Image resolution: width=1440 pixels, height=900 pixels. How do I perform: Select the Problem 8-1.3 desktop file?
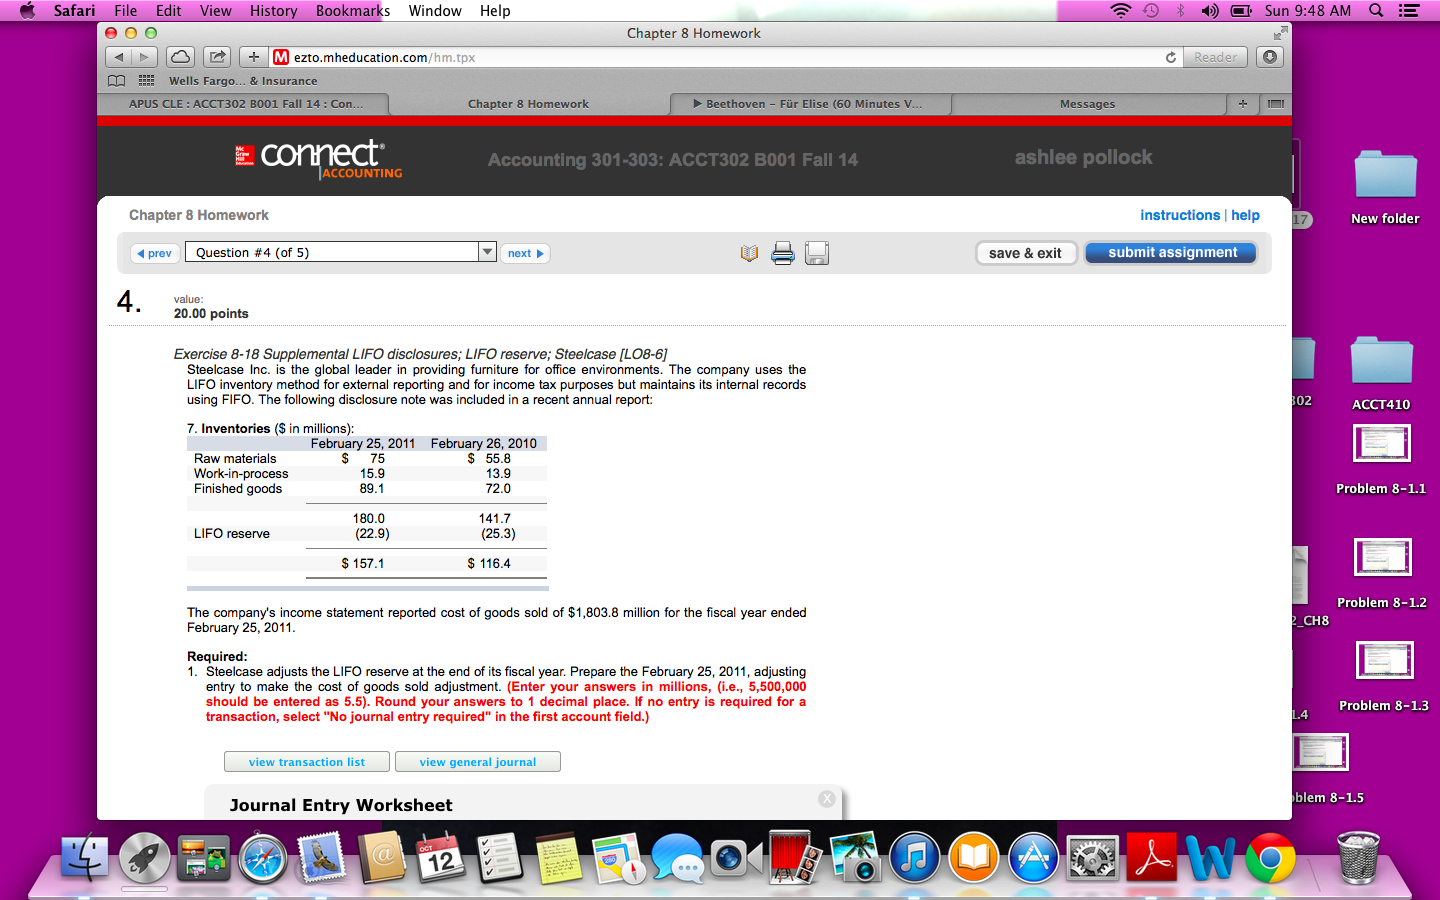(1384, 676)
